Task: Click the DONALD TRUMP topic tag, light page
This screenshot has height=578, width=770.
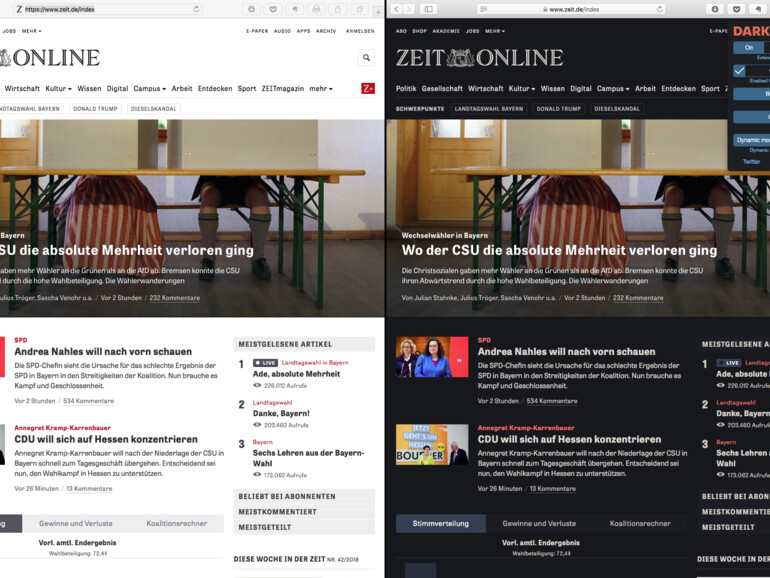Action: pos(95,109)
